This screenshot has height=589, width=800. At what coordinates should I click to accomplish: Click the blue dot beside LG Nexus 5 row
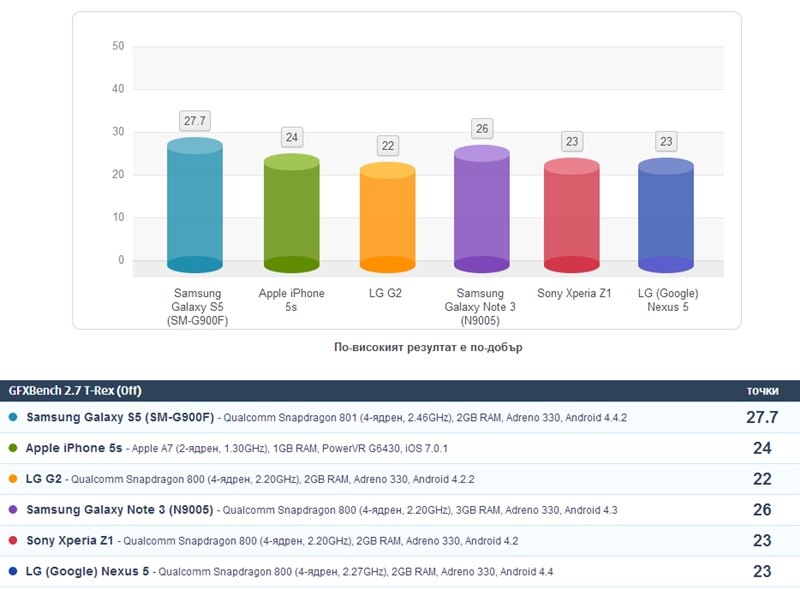[x=13, y=571]
